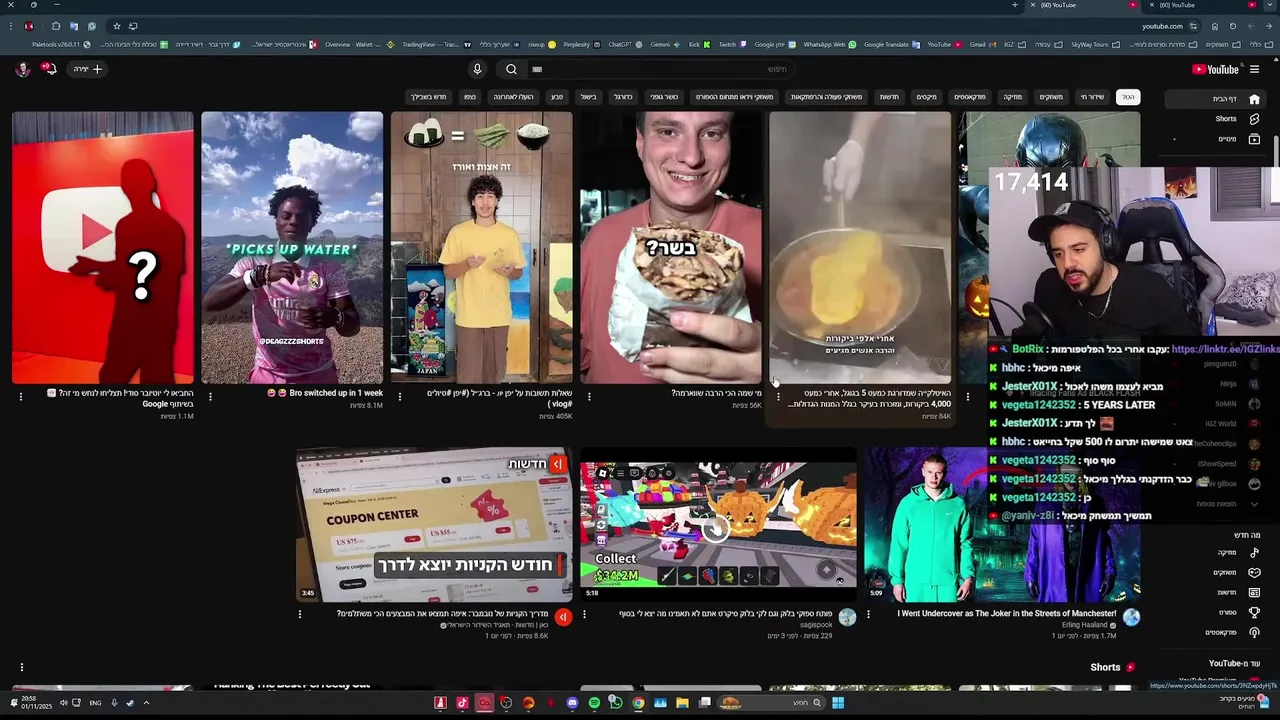
Task: Click the browser bookmark star icon
Action: click(x=116, y=26)
